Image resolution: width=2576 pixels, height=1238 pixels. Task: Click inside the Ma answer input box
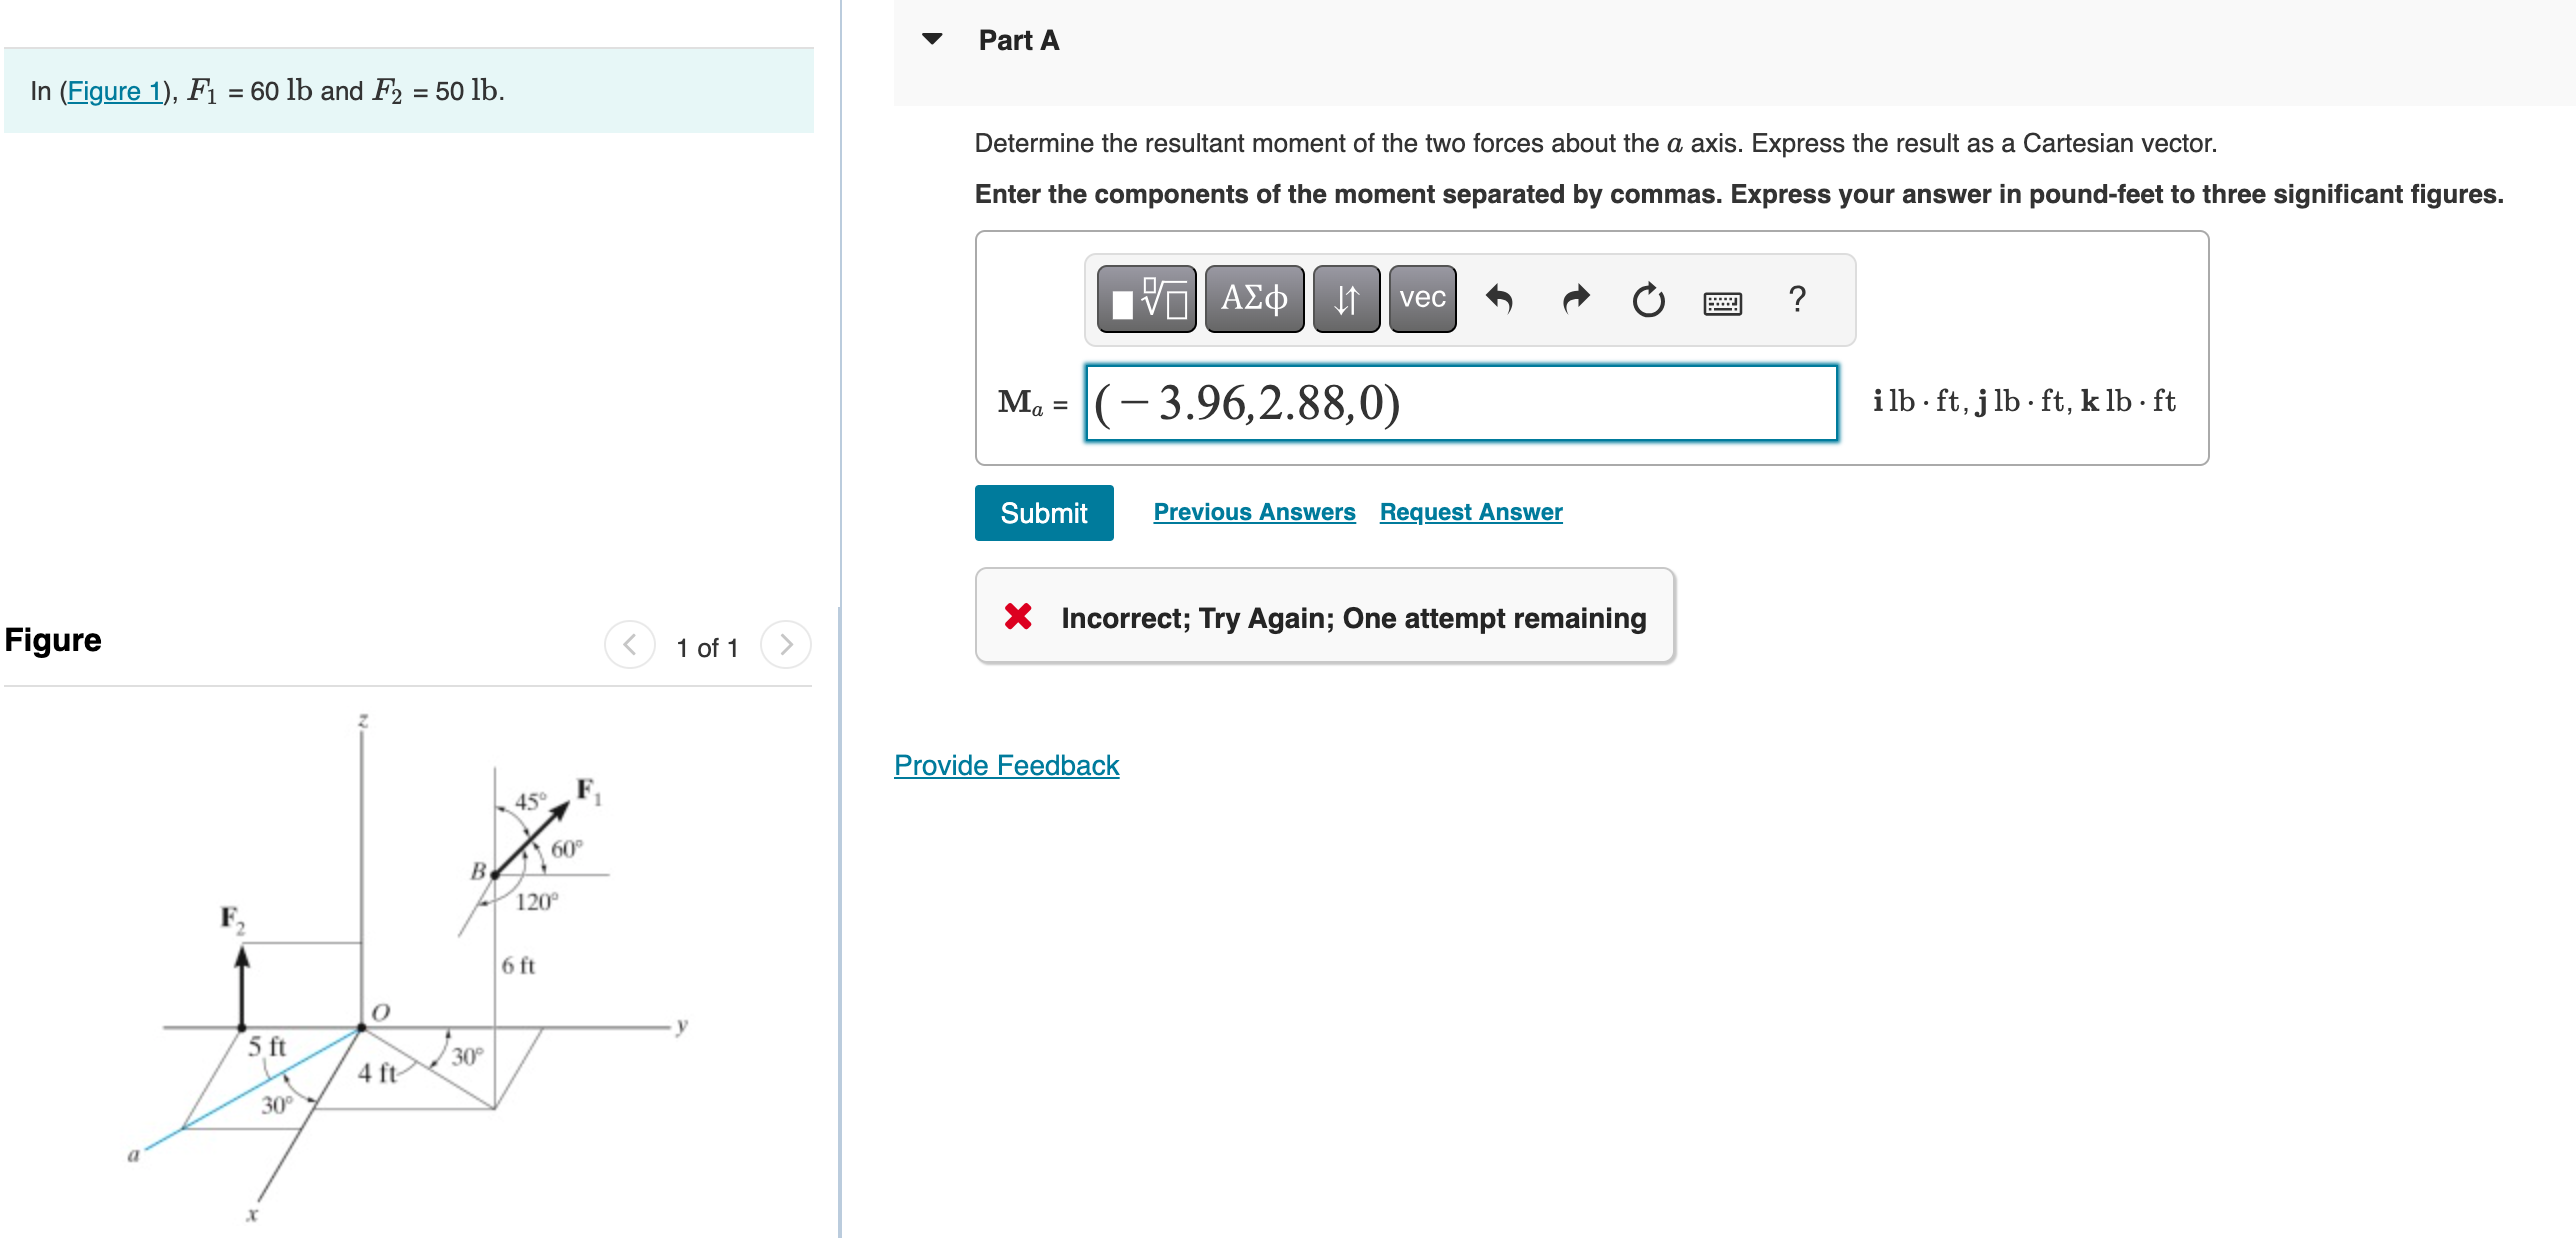click(x=1460, y=403)
